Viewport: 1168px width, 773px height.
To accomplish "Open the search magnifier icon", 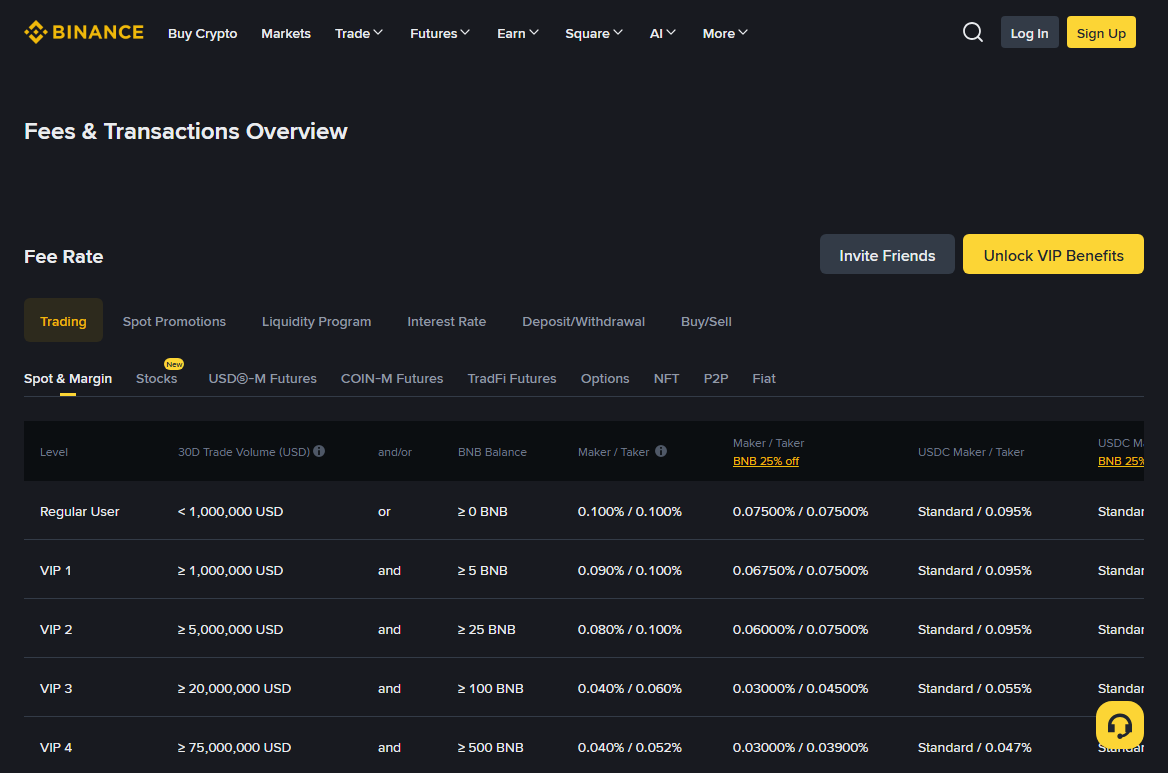I will click(x=972, y=33).
